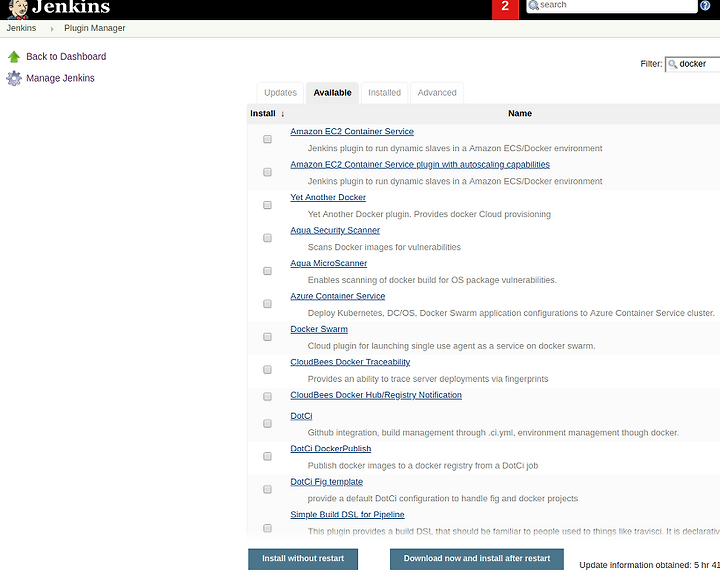The height and width of the screenshot is (576, 720).
Task: Click into the Filter field containing docker
Action: [x=693, y=64]
